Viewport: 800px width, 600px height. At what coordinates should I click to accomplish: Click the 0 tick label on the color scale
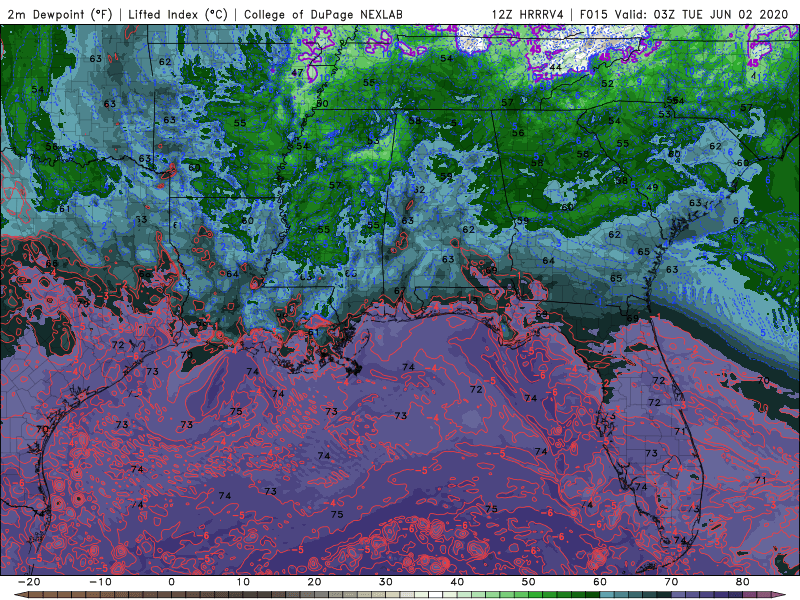[x=171, y=582]
